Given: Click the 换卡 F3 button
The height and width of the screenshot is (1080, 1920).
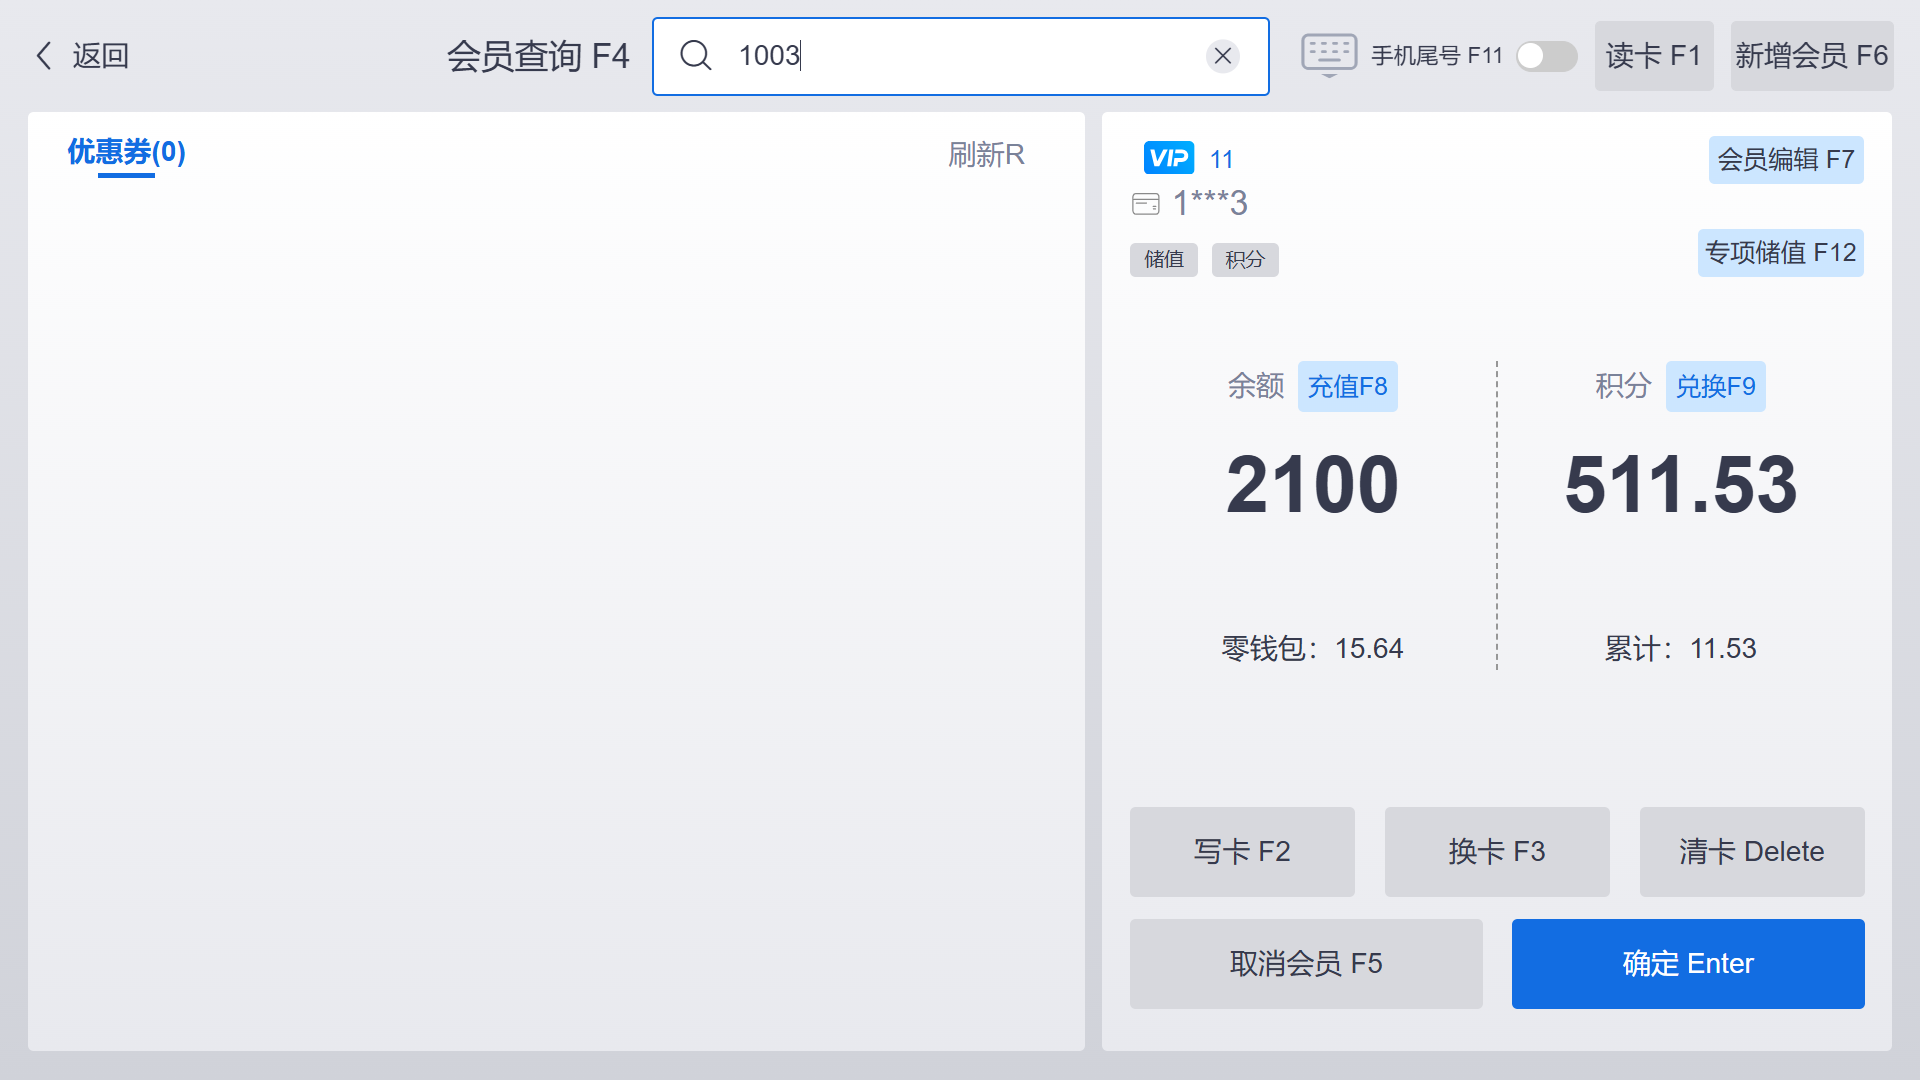Looking at the screenshot, I should pos(1497,852).
